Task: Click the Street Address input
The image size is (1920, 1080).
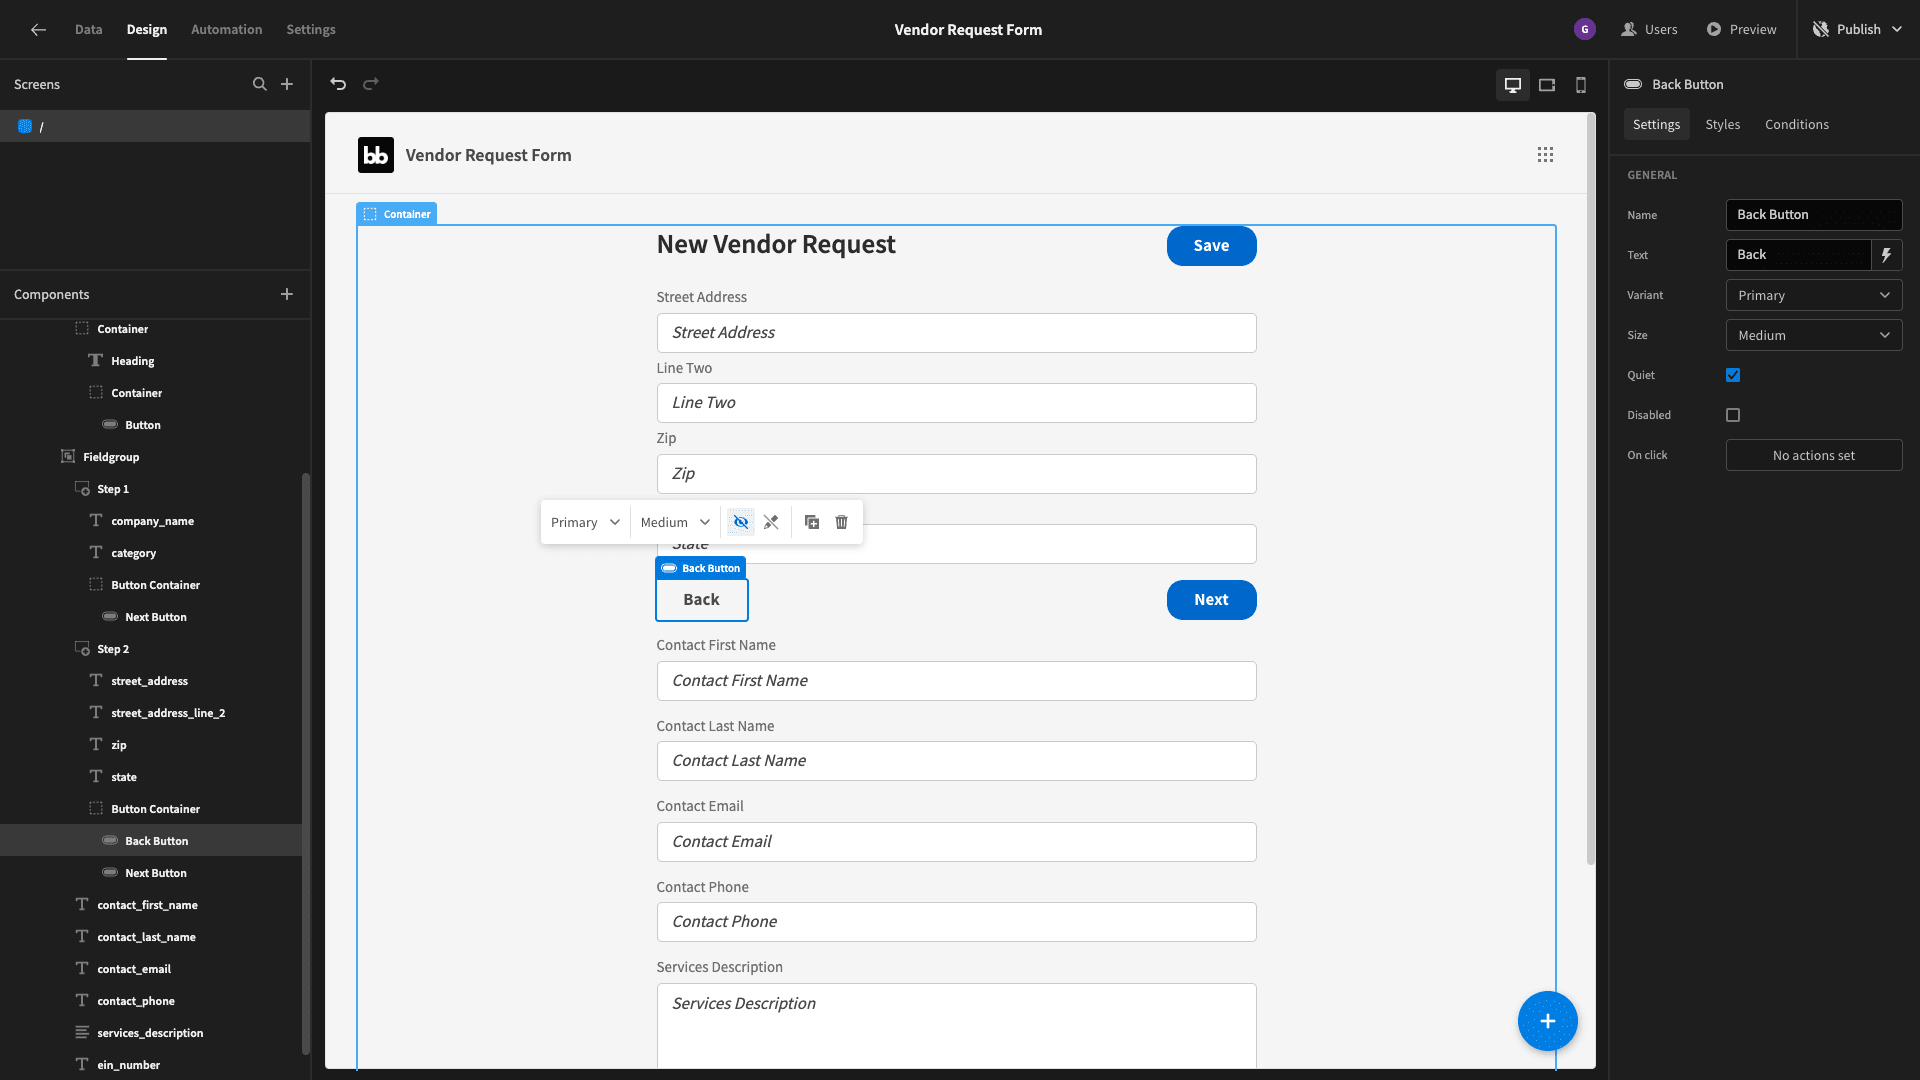Action: [x=956, y=333]
